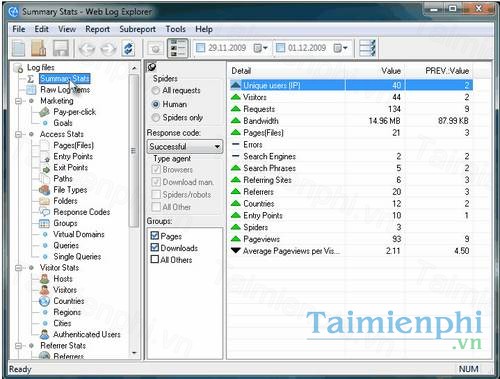This screenshot has width=500, height=379.
Task: Click the Visitors person icon
Action: 44,290
